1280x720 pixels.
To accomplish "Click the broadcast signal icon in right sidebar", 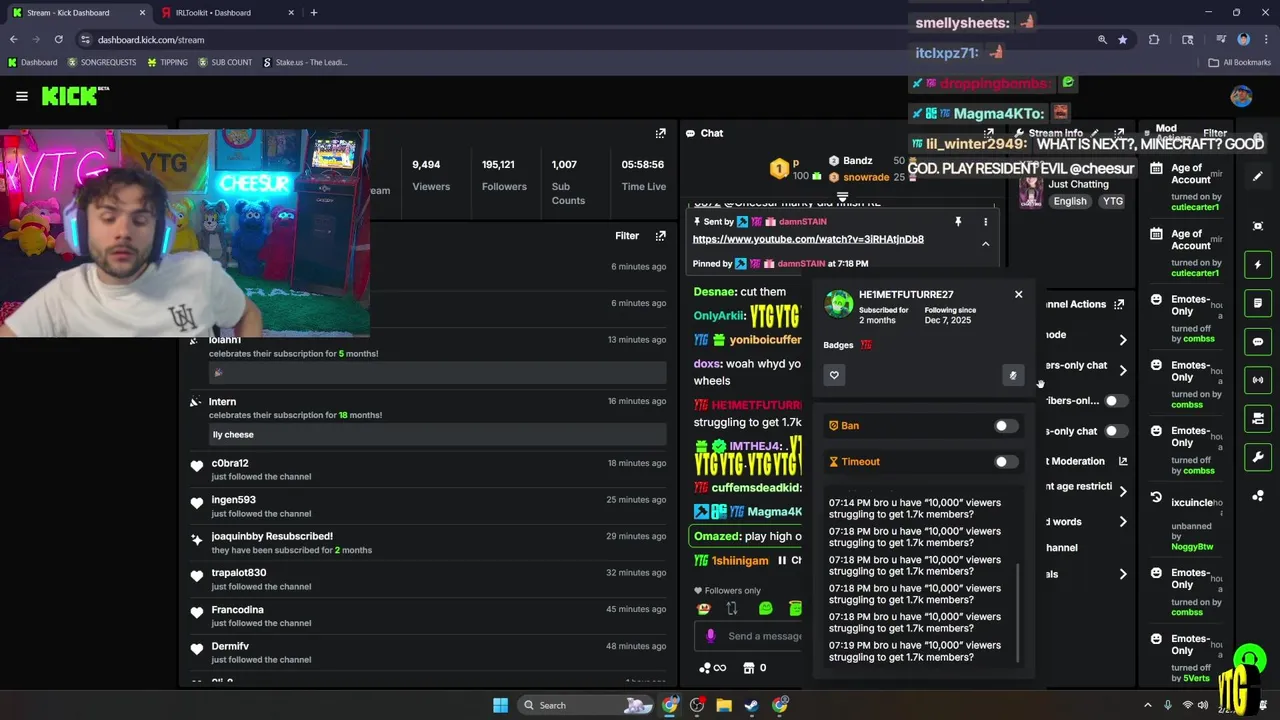I will tap(1258, 380).
